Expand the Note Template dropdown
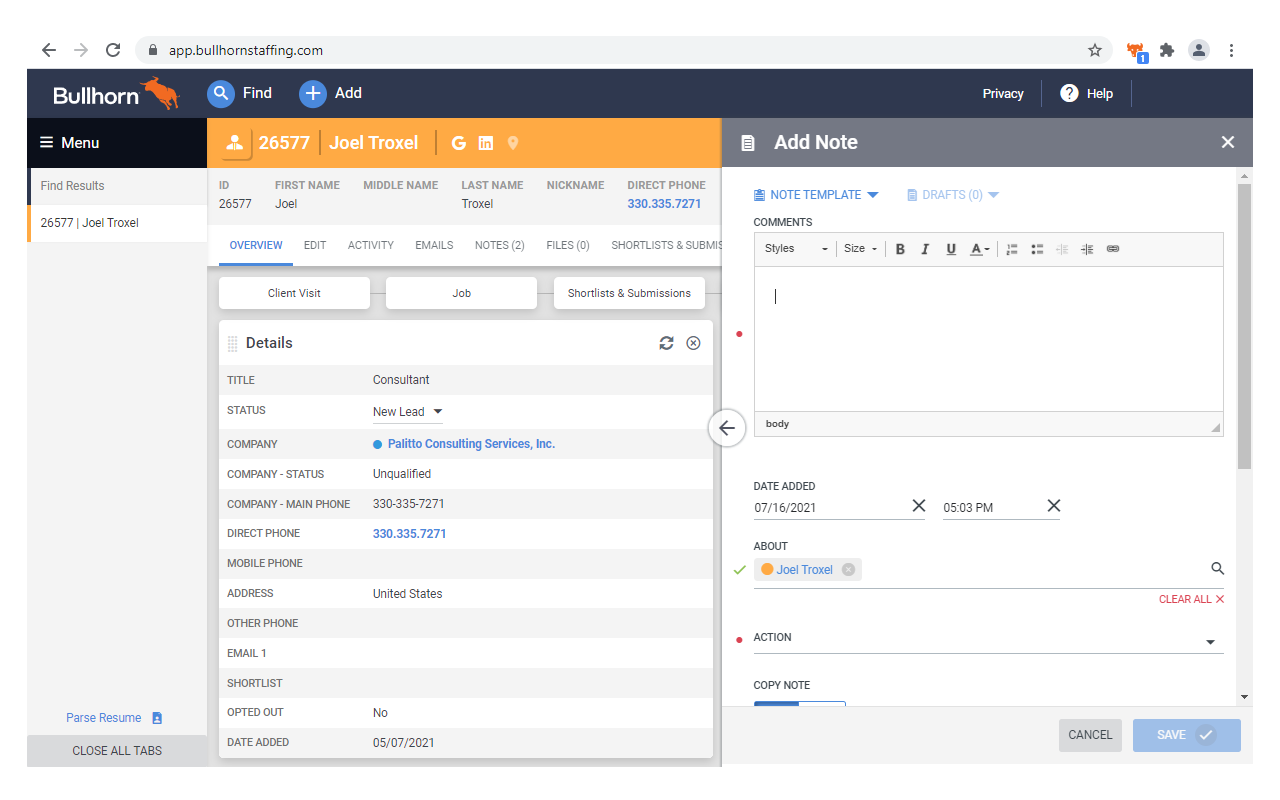 816,195
